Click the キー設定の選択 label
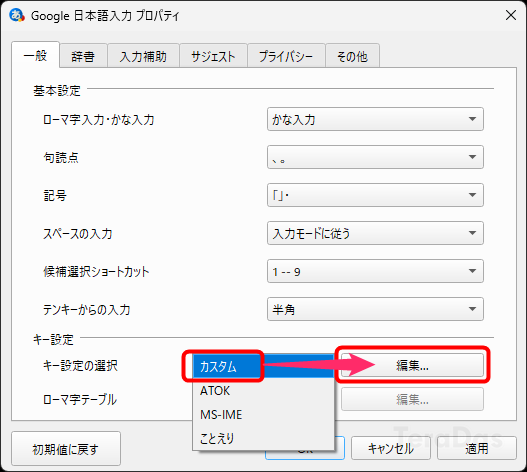The height and width of the screenshot is (472, 527). pyautogui.click(x=80, y=365)
